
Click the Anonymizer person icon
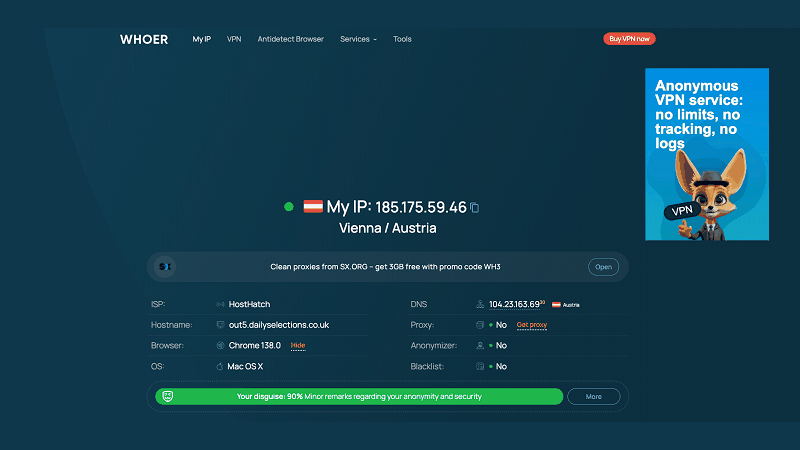[480, 345]
